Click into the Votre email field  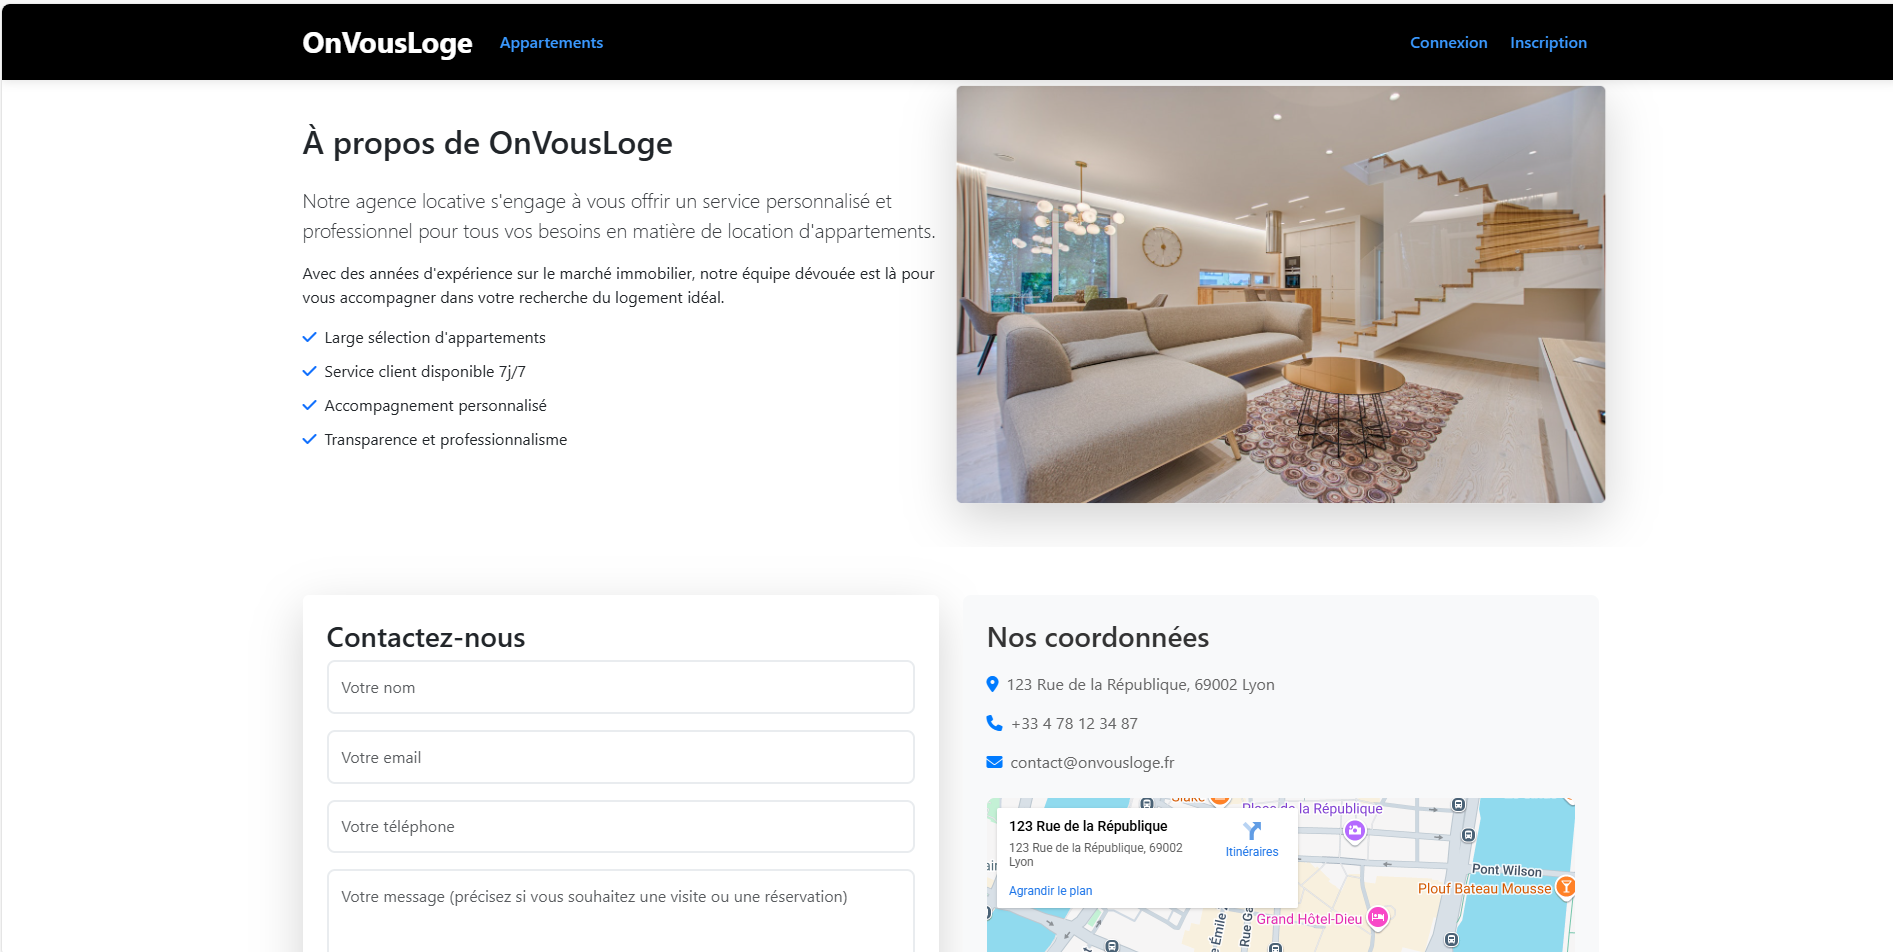point(620,757)
